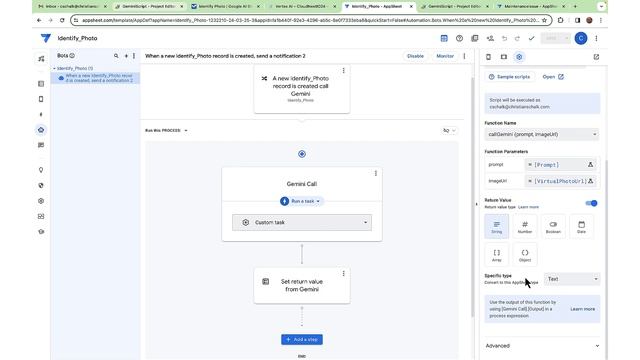Add a new bot with plus icon
Screen dimensions: 640x360
pyautogui.click(x=126, y=56)
